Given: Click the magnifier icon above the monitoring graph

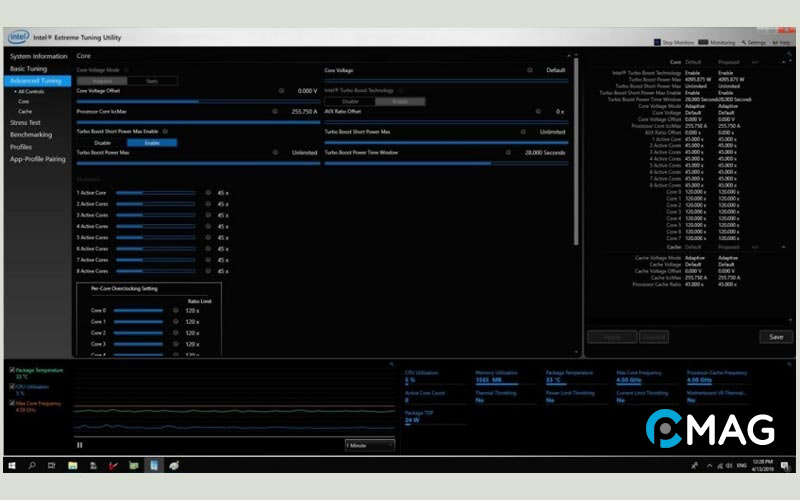Looking at the screenshot, I should tap(391, 364).
